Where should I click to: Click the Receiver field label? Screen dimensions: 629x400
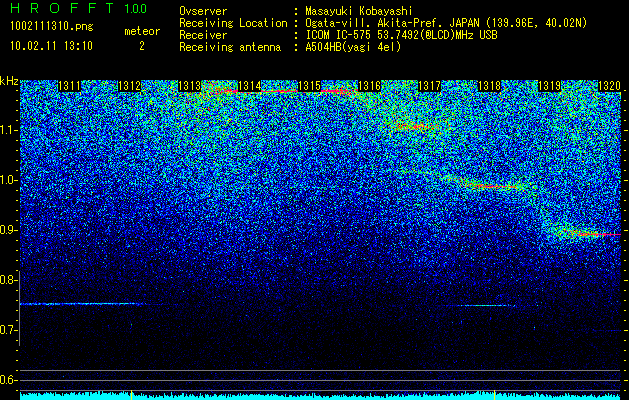tap(203, 35)
